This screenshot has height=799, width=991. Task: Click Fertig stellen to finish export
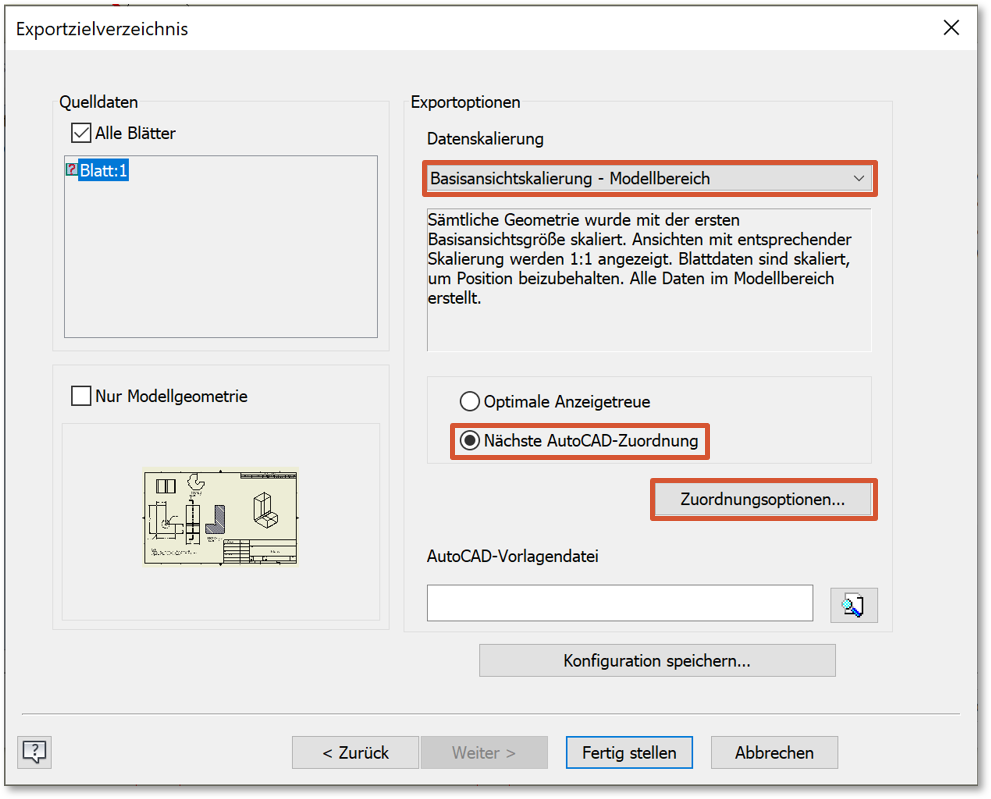[x=629, y=752]
